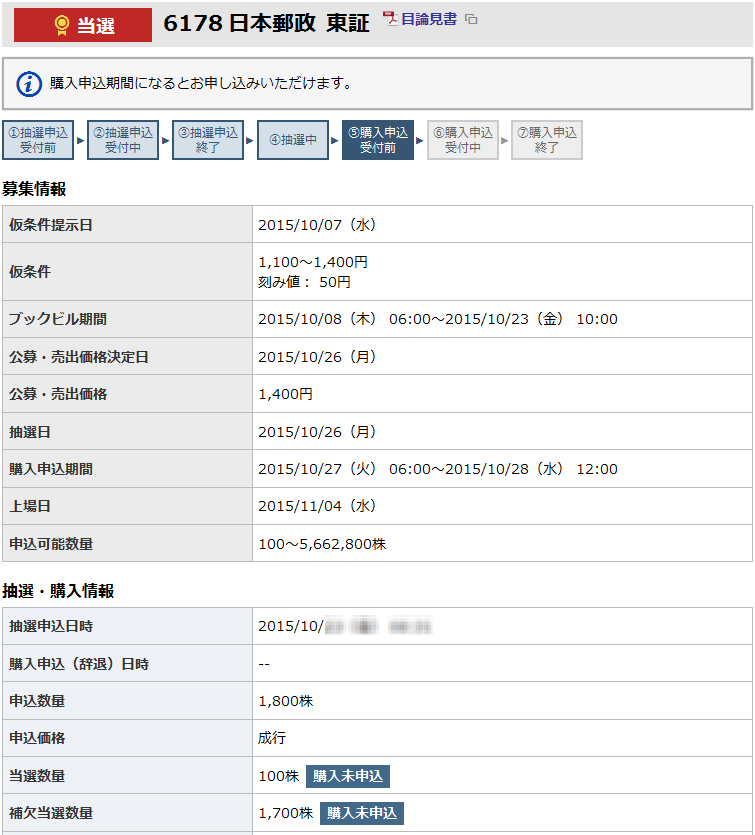Image resolution: width=755 pixels, height=835 pixels.
Task: Click the 申込可能数量 label cell
Action: tap(127, 544)
